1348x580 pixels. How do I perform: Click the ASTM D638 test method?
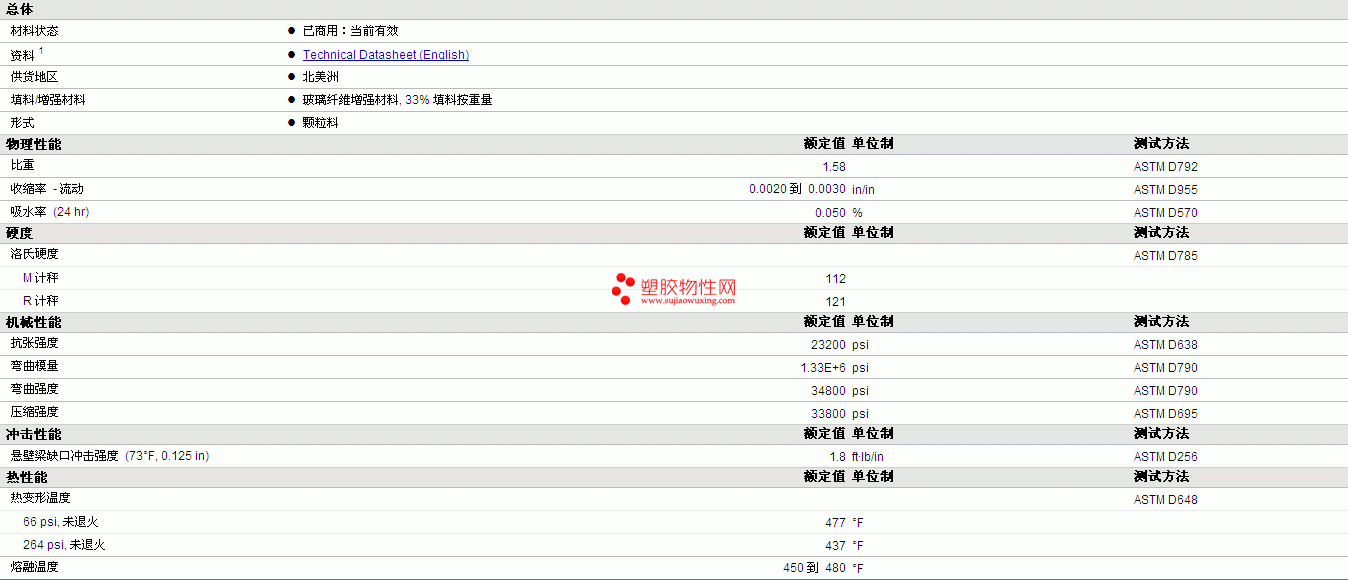pyautogui.click(x=1166, y=345)
